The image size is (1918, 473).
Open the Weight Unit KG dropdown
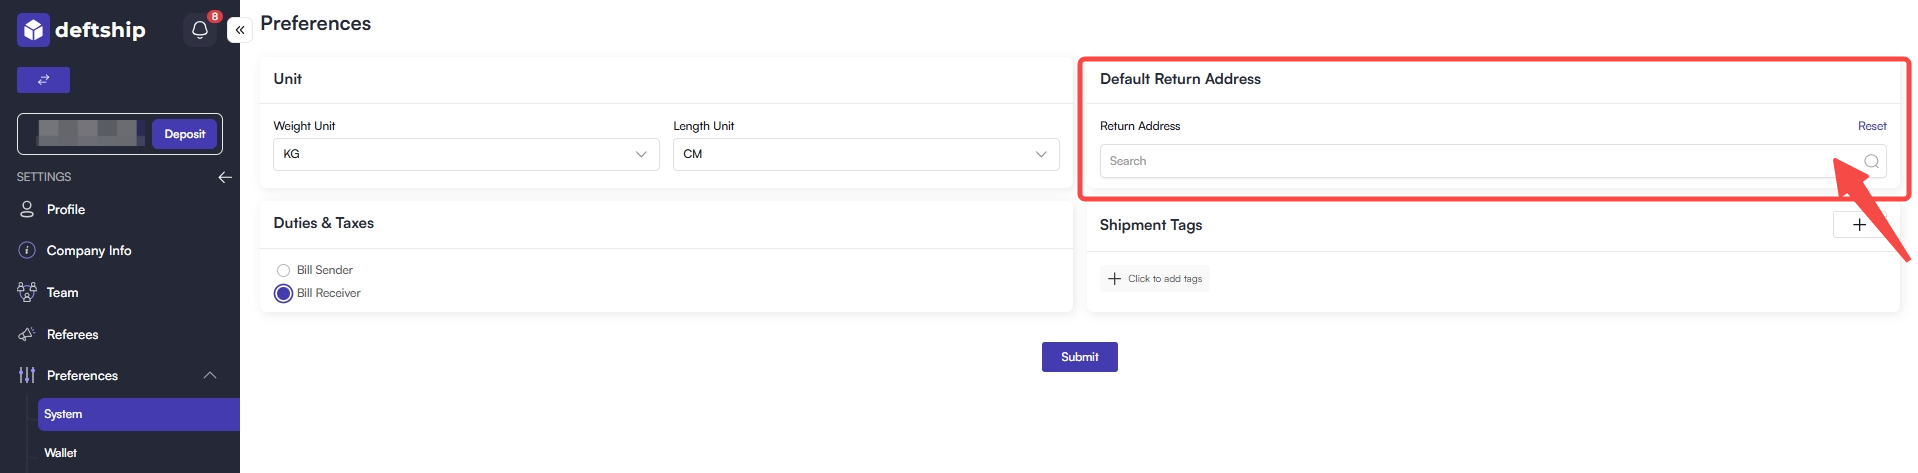pos(466,154)
